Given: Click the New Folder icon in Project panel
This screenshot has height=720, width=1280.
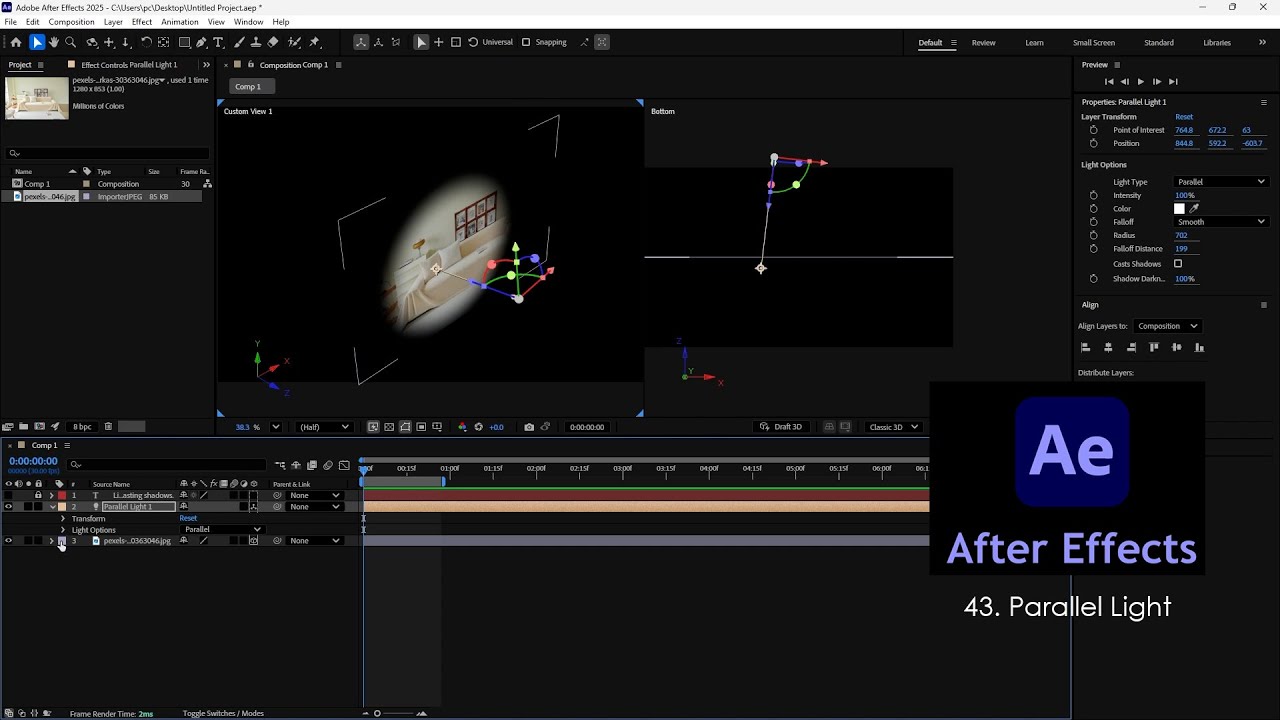Looking at the screenshot, I should [24, 427].
